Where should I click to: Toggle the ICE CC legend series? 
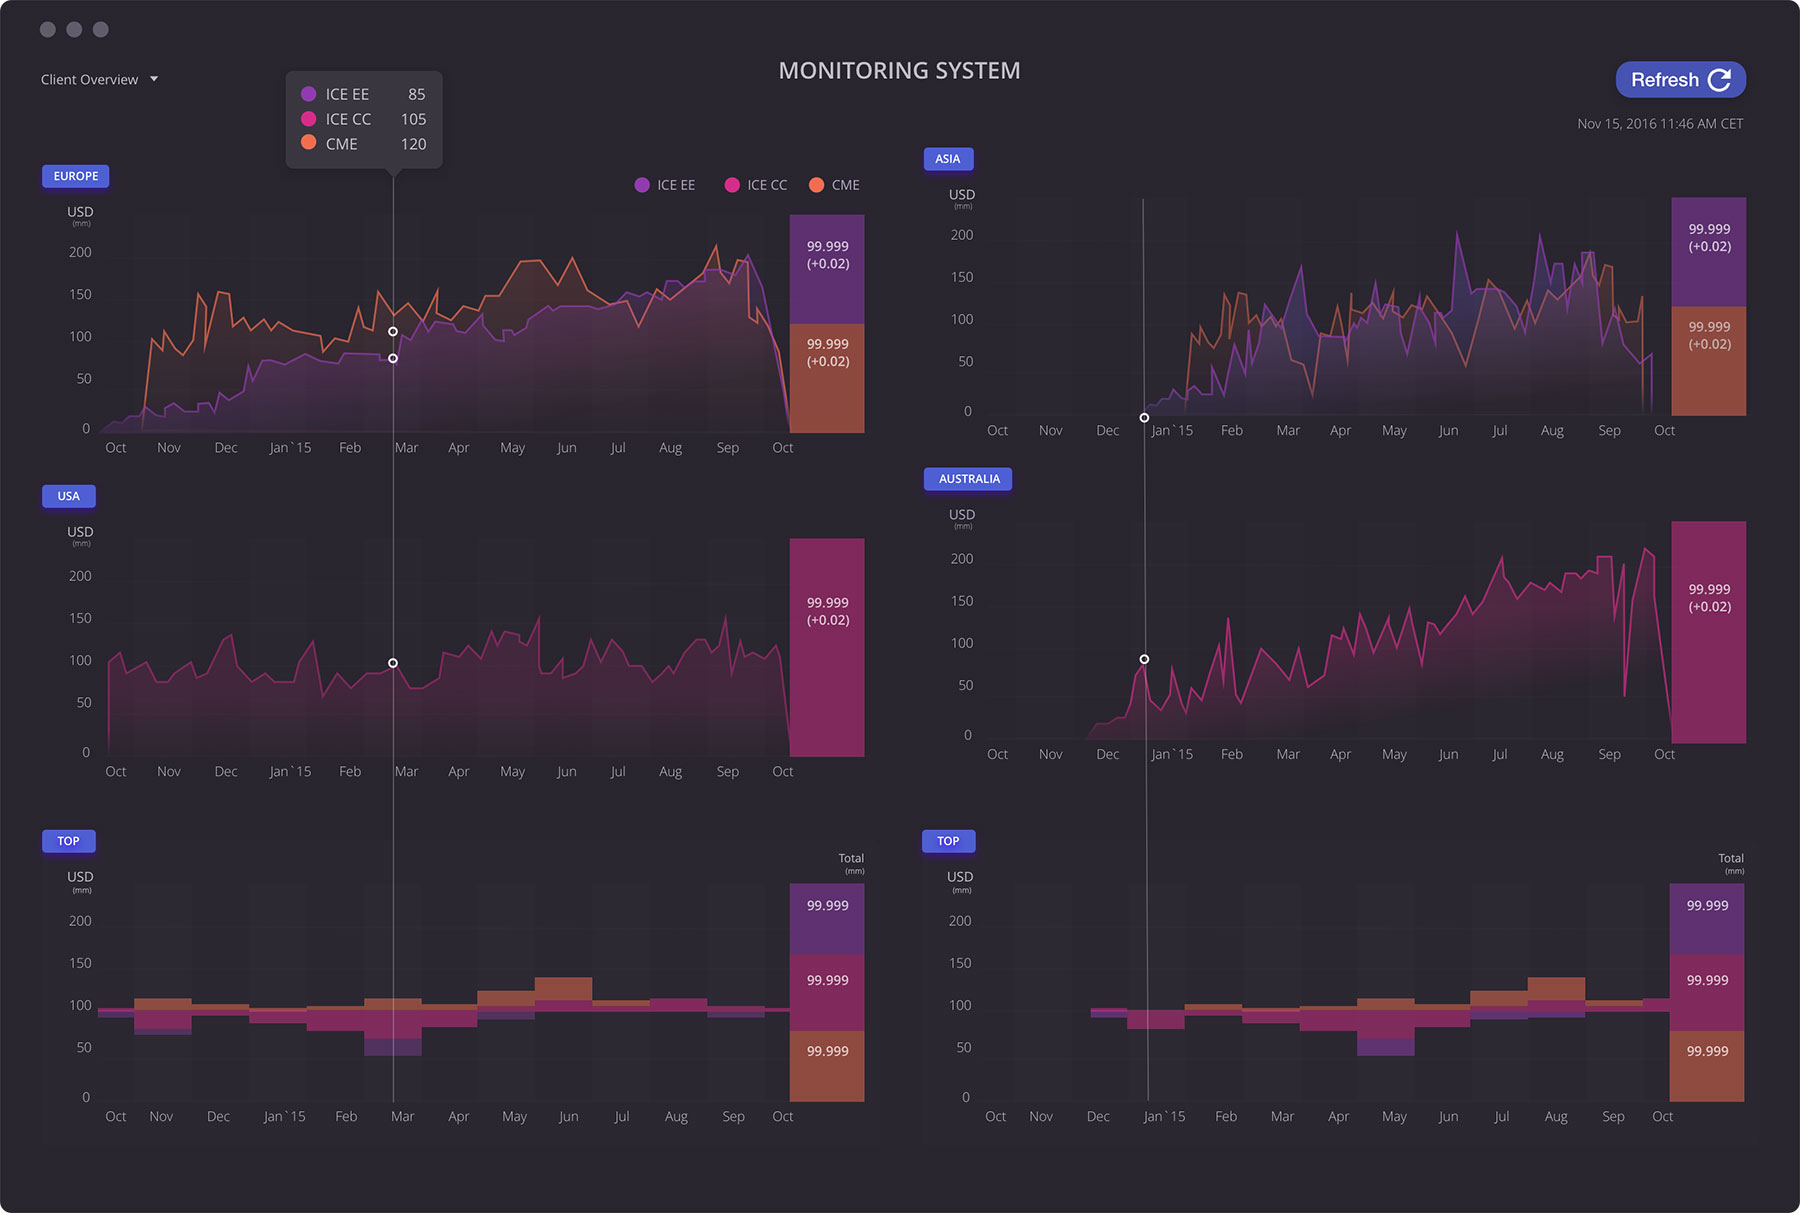tap(756, 185)
